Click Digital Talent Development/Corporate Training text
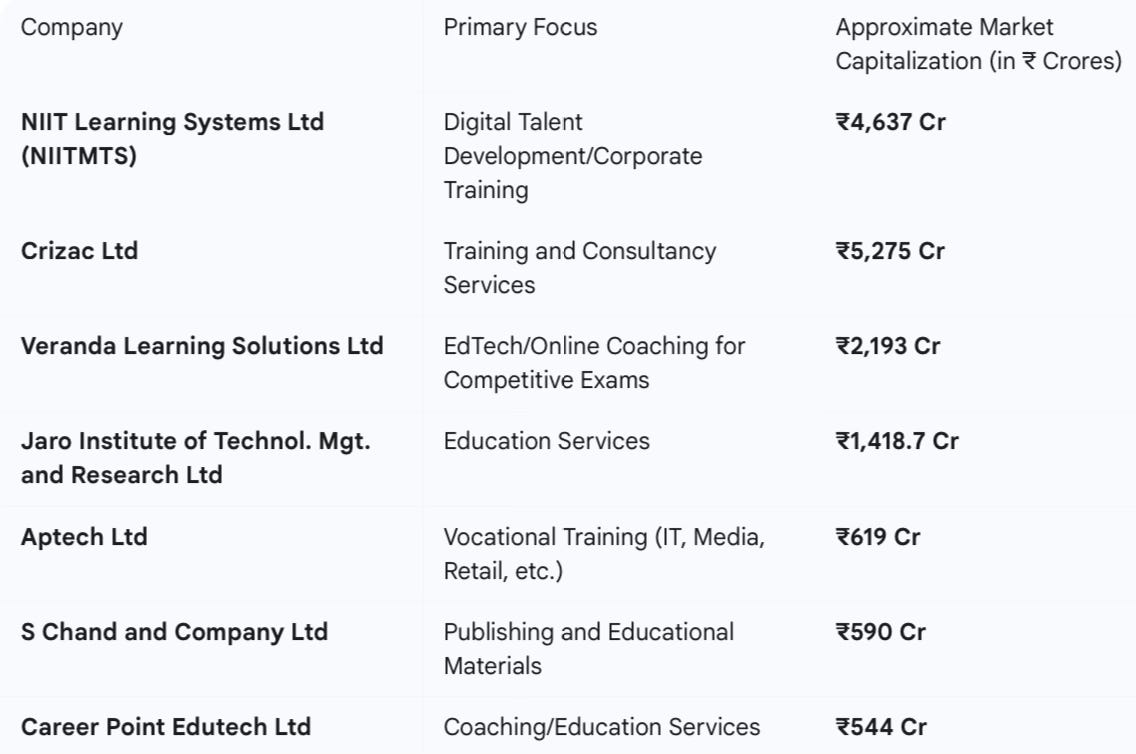Screen dimensions: 1136x754 tap(573, 156)
